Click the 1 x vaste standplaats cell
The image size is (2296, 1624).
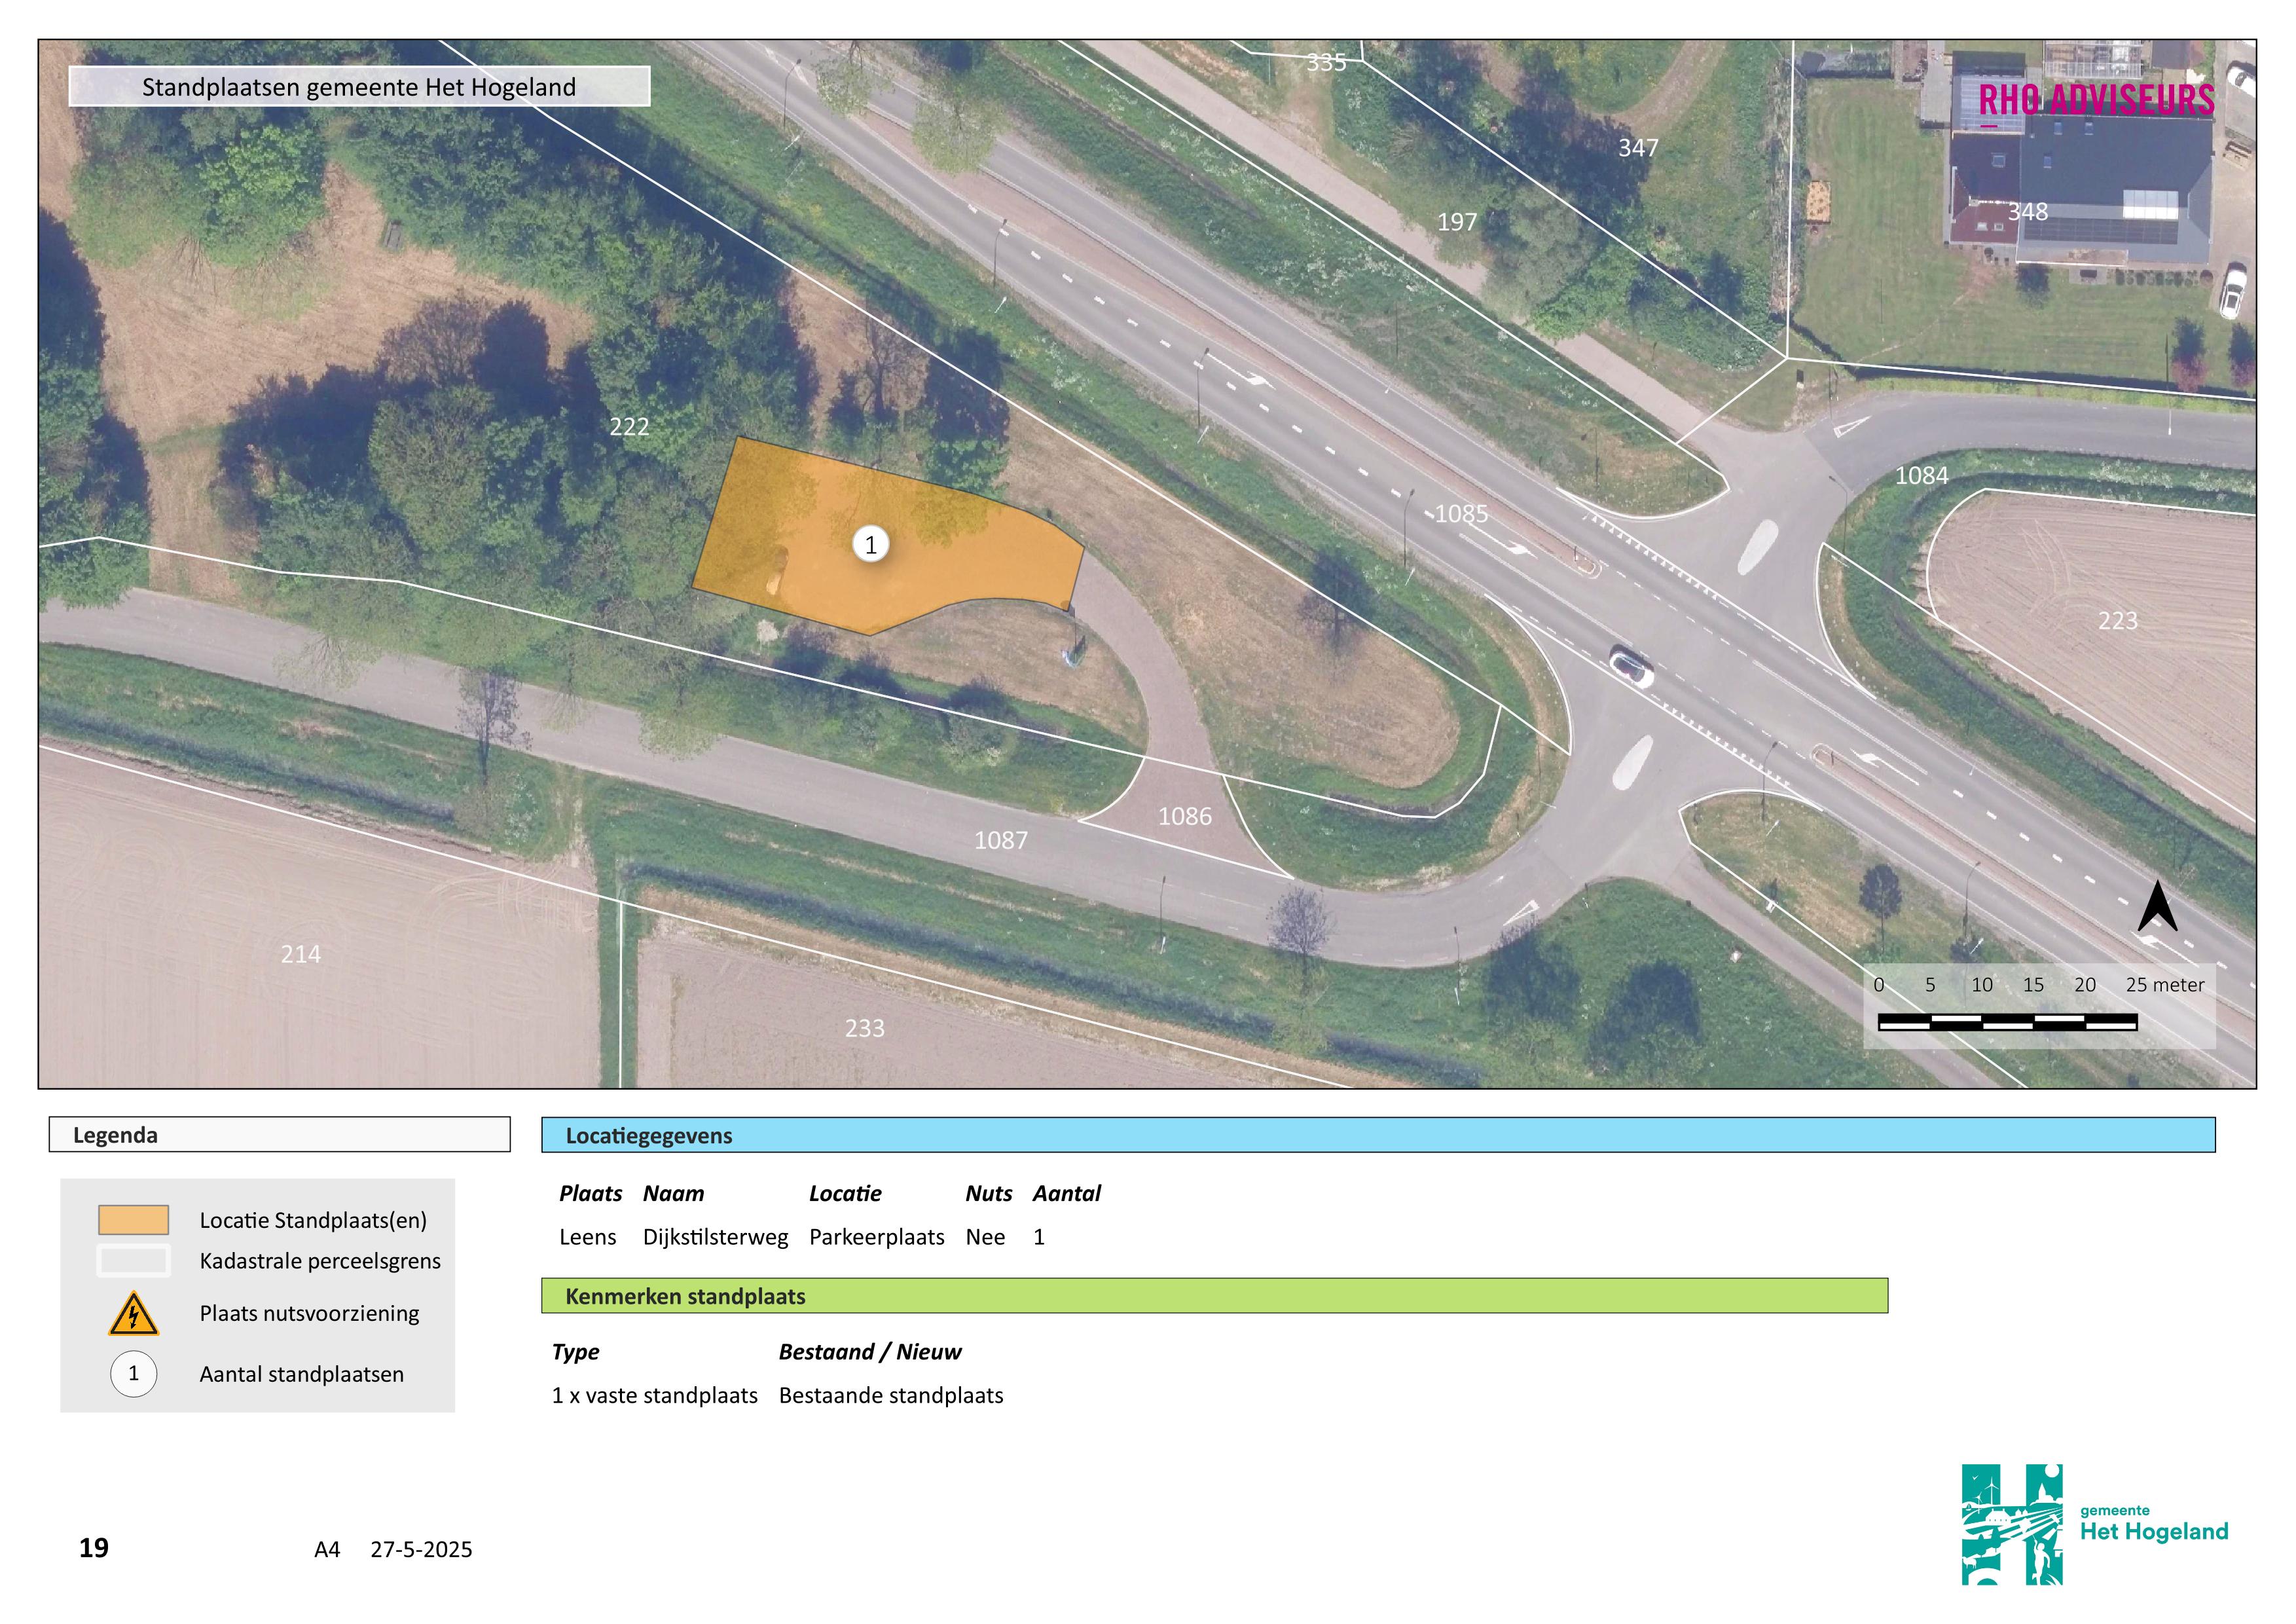click(x=655, y=1396)
